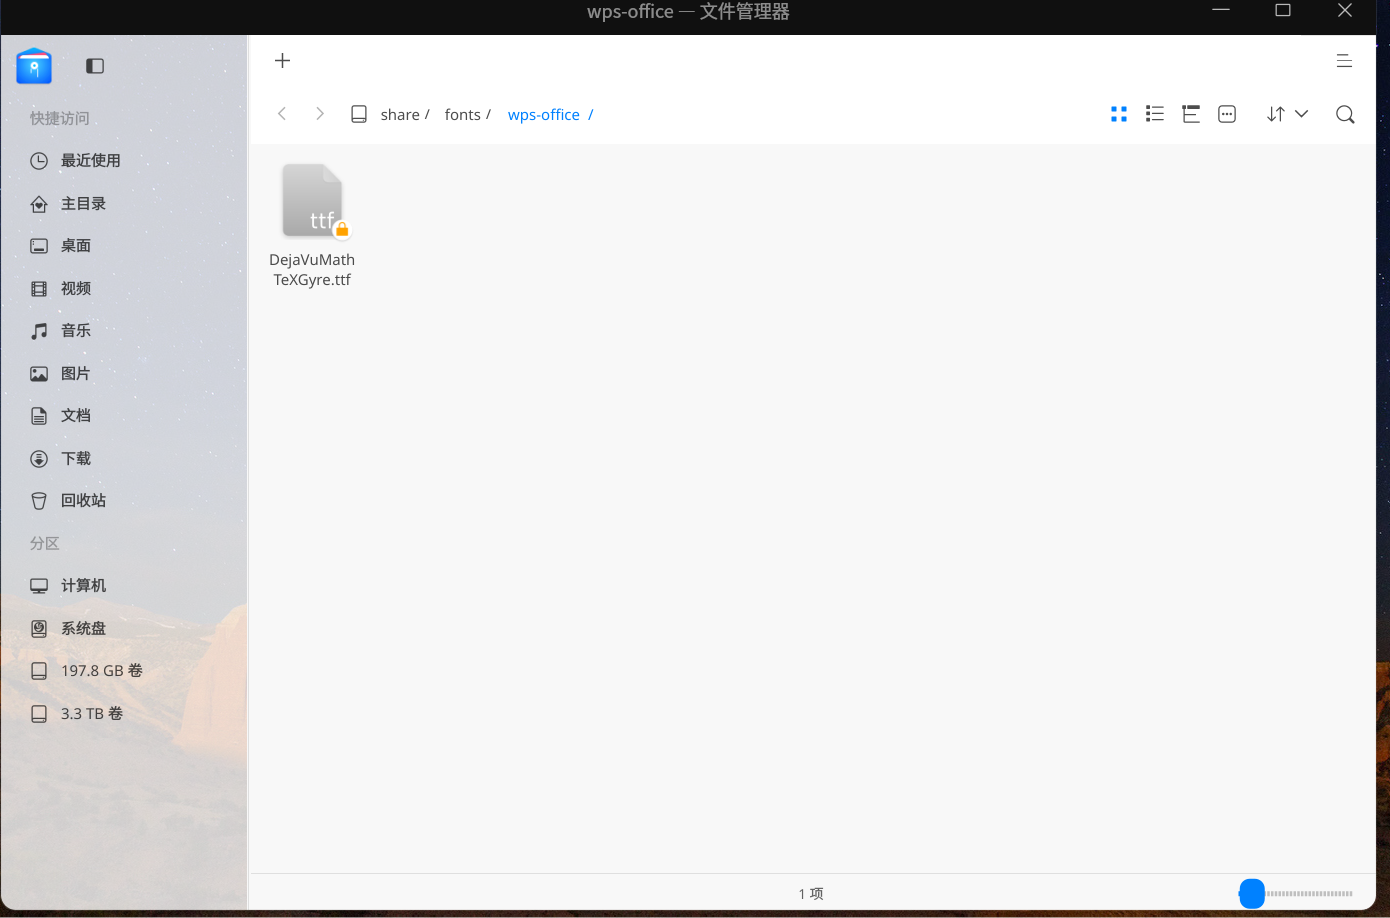Open the hamburger main menu
This screenshot has width=1390, height=918.
click(x=1344, y=61)
